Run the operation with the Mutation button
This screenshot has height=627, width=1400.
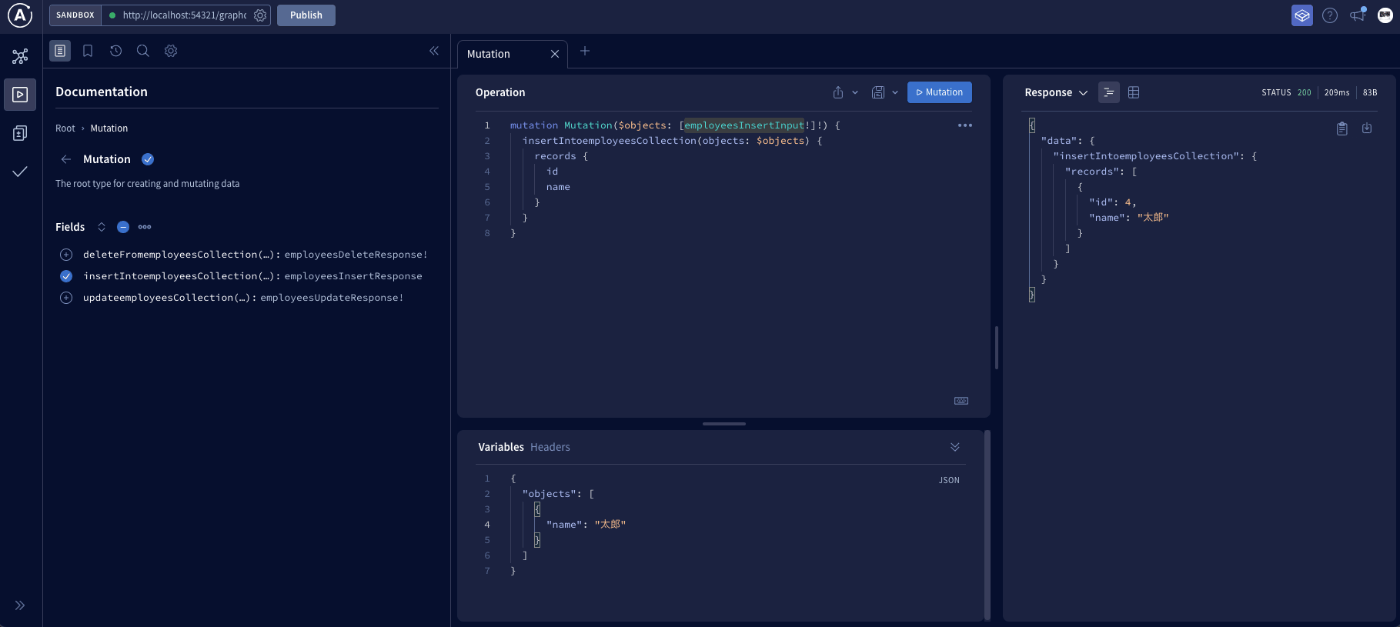point(939,92)
